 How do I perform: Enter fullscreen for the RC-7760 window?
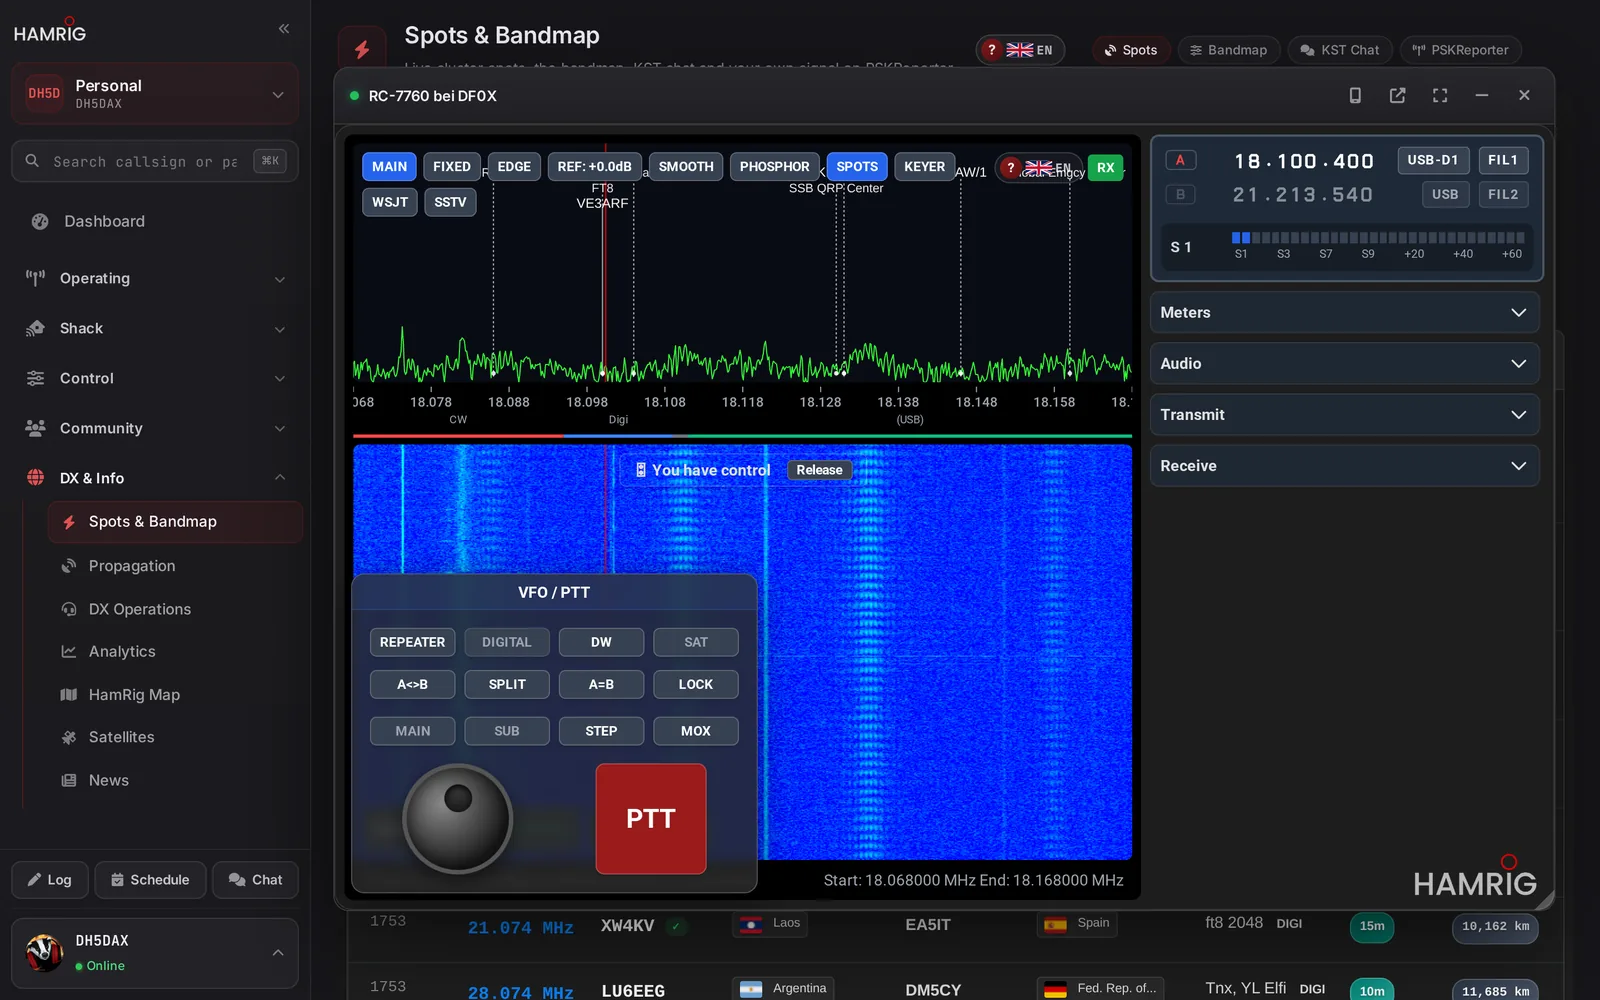(x=1440, y=95)
